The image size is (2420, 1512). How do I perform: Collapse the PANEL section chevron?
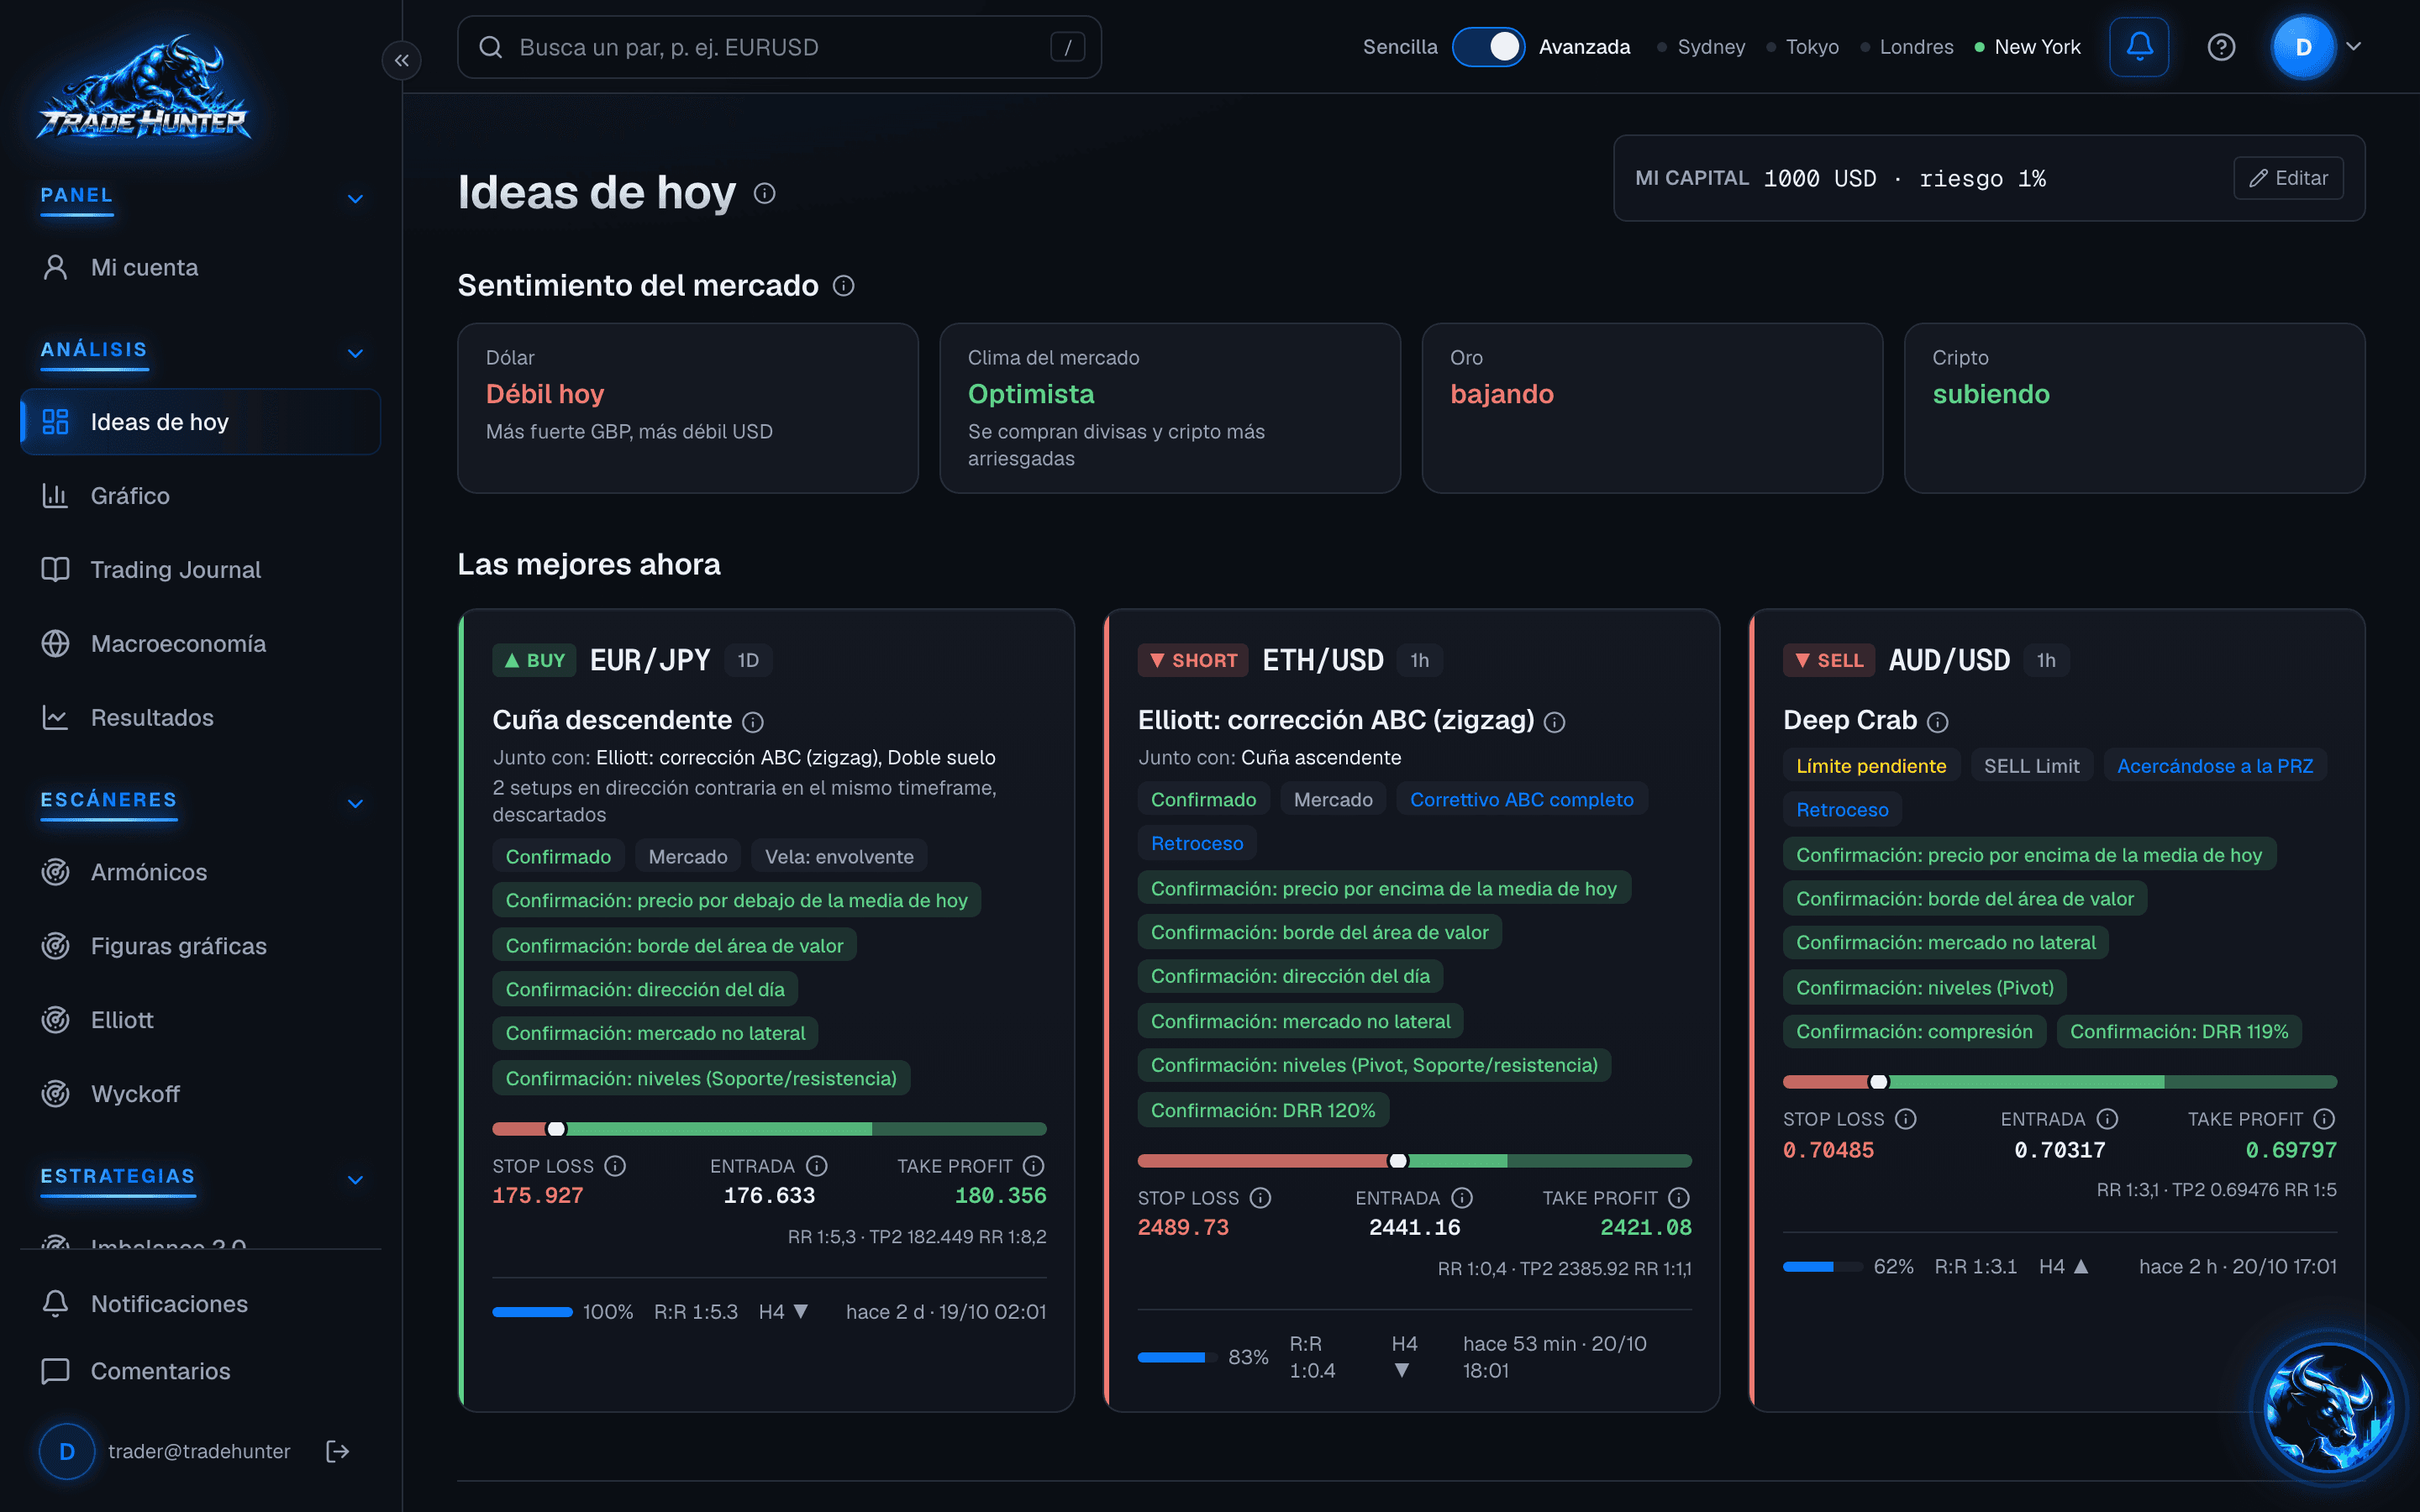point(355,199)
